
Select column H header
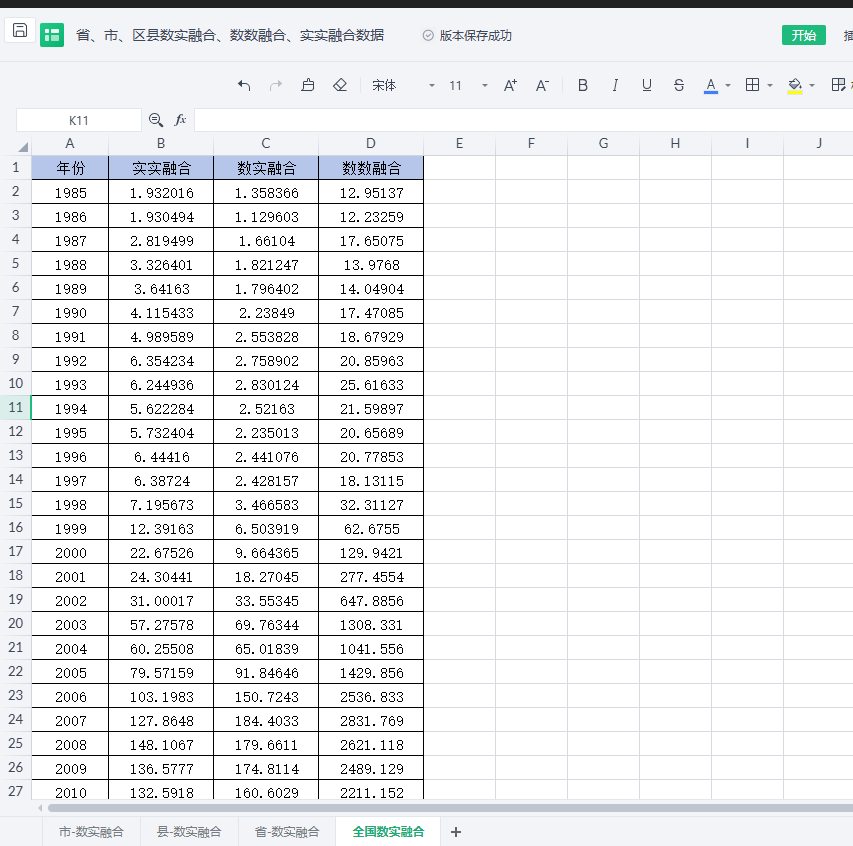(675, 143)
